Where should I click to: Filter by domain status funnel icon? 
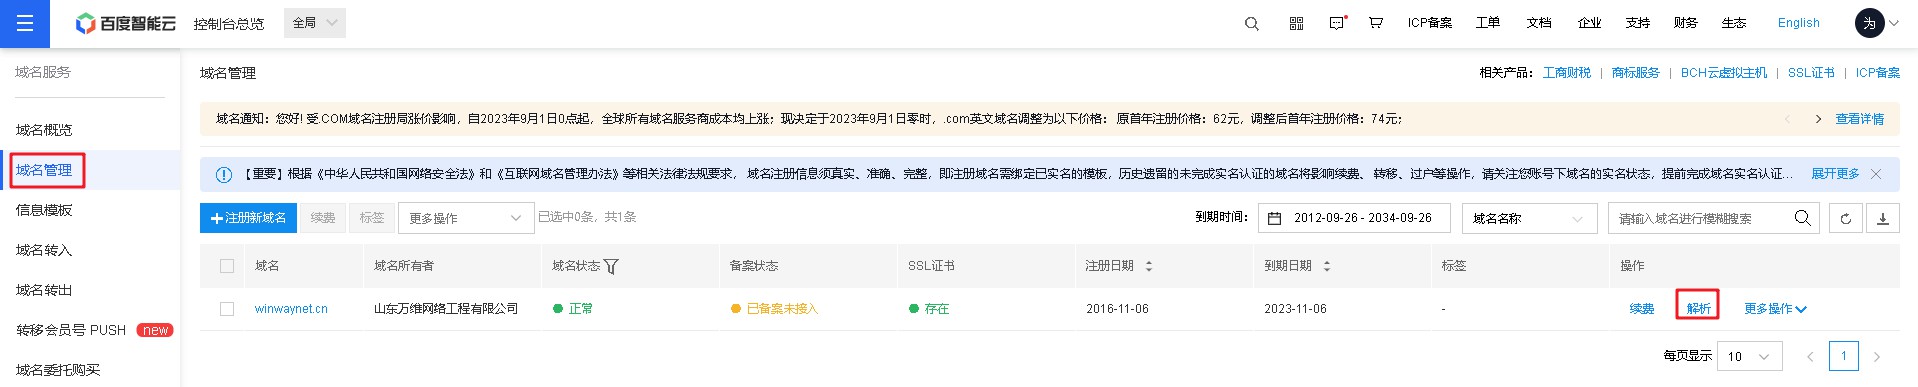pos(611,266)
